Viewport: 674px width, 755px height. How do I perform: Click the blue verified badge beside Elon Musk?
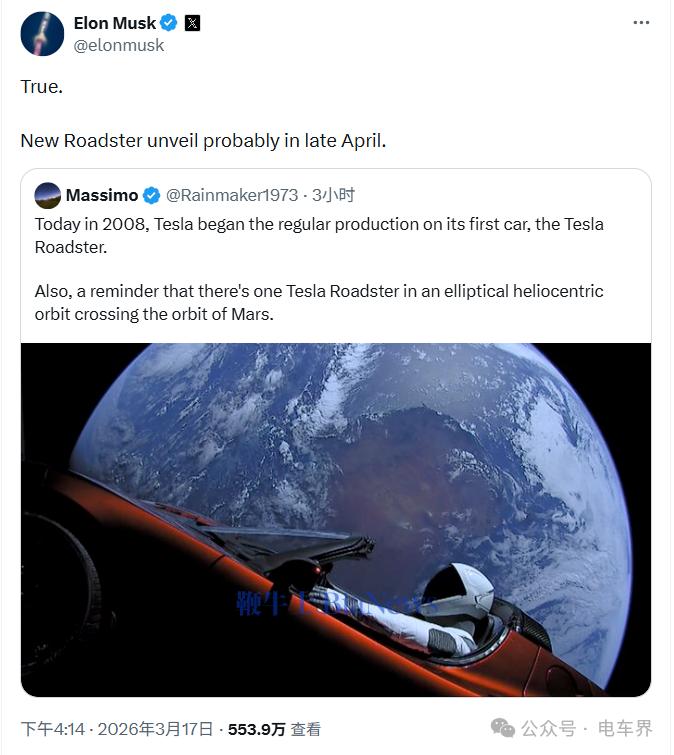coord(171,22)
